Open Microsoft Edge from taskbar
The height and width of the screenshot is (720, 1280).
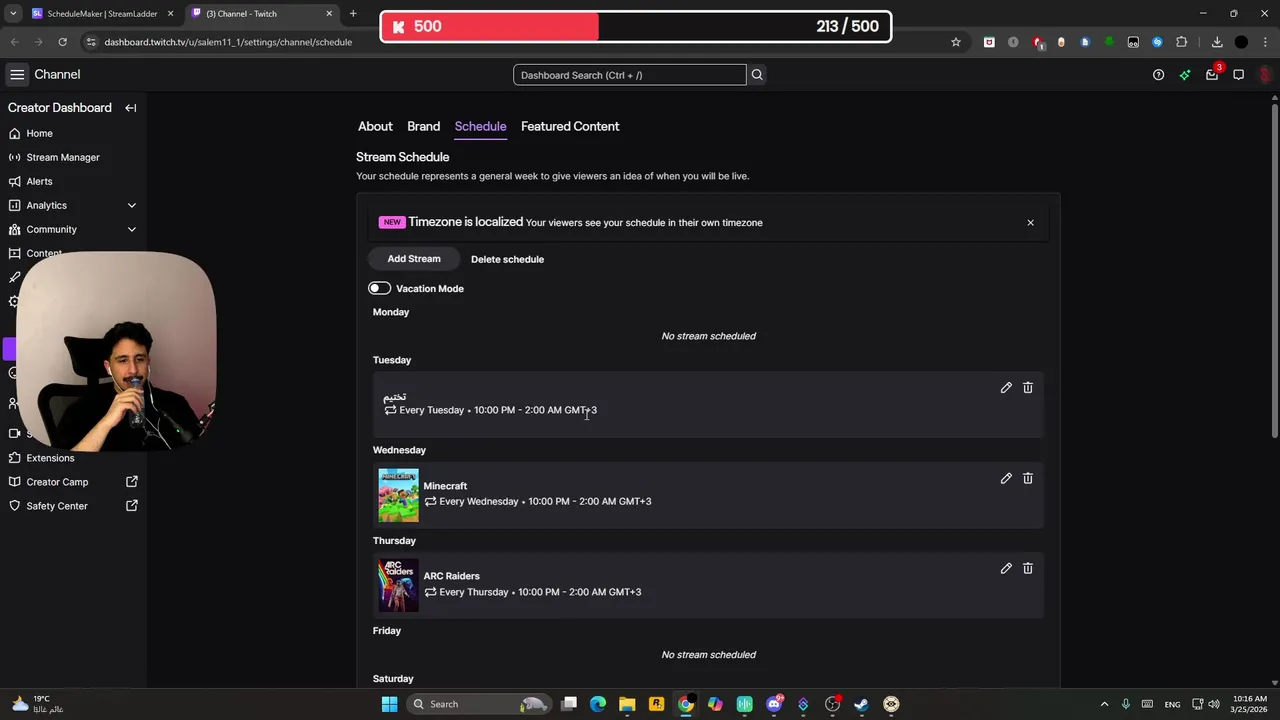(x=598, y=704)
